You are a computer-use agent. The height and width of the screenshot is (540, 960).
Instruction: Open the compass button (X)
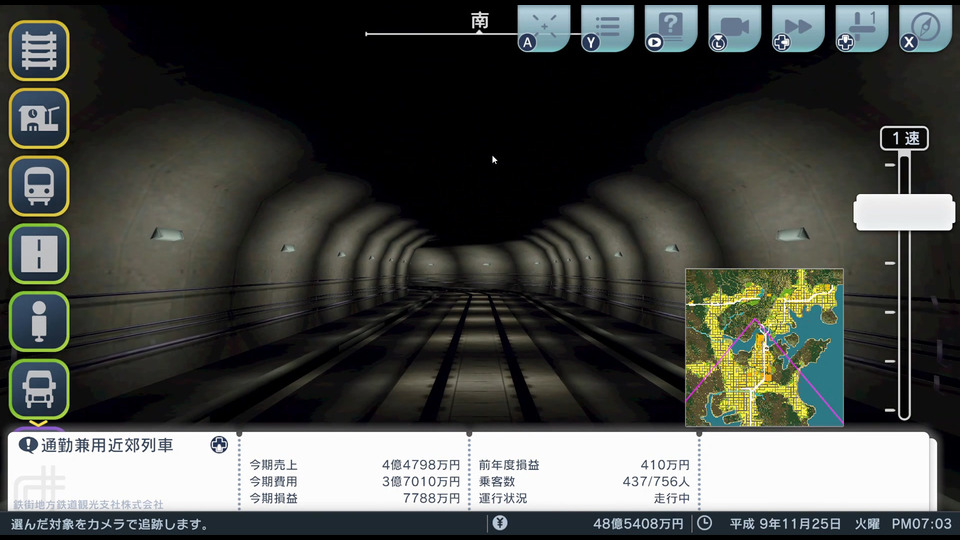[x=925, y=28]
